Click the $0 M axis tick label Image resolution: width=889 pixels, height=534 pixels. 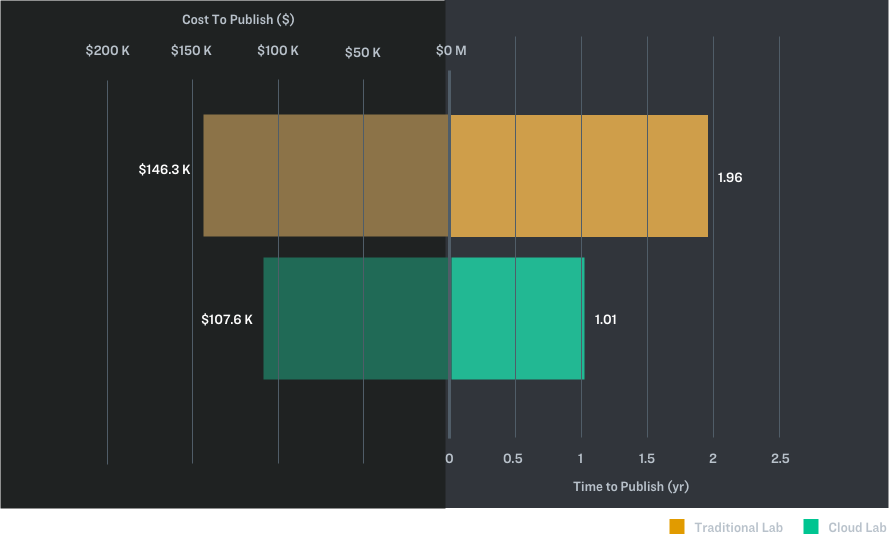450,51
